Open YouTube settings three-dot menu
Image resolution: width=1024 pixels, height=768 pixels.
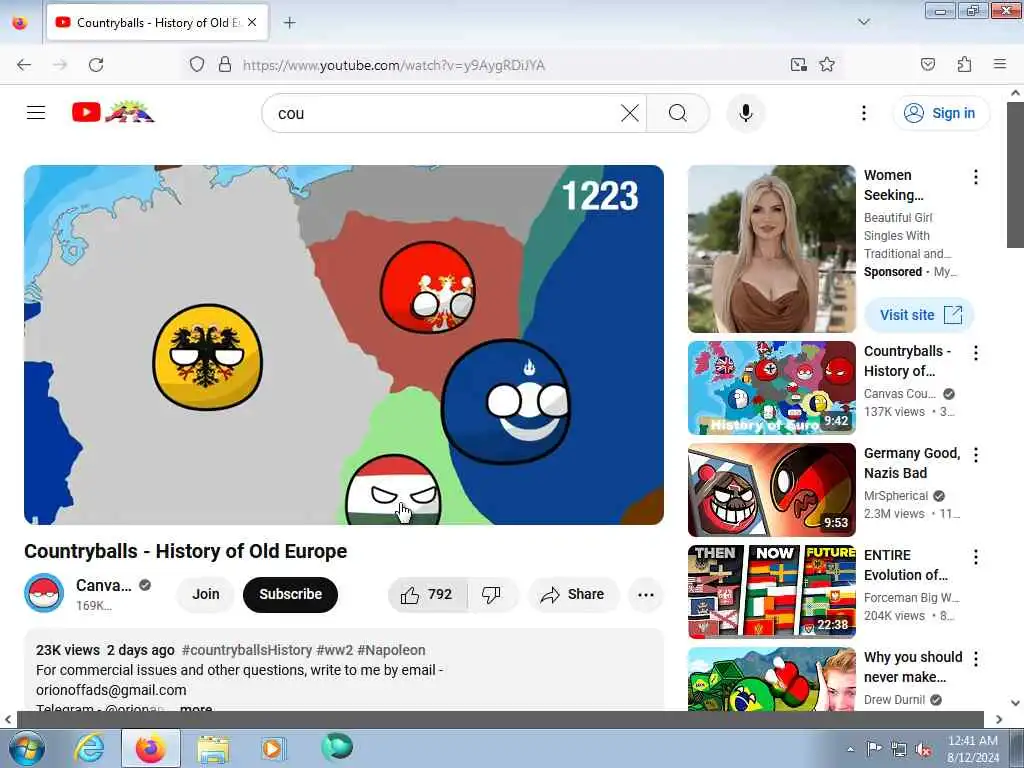(863, 113)
